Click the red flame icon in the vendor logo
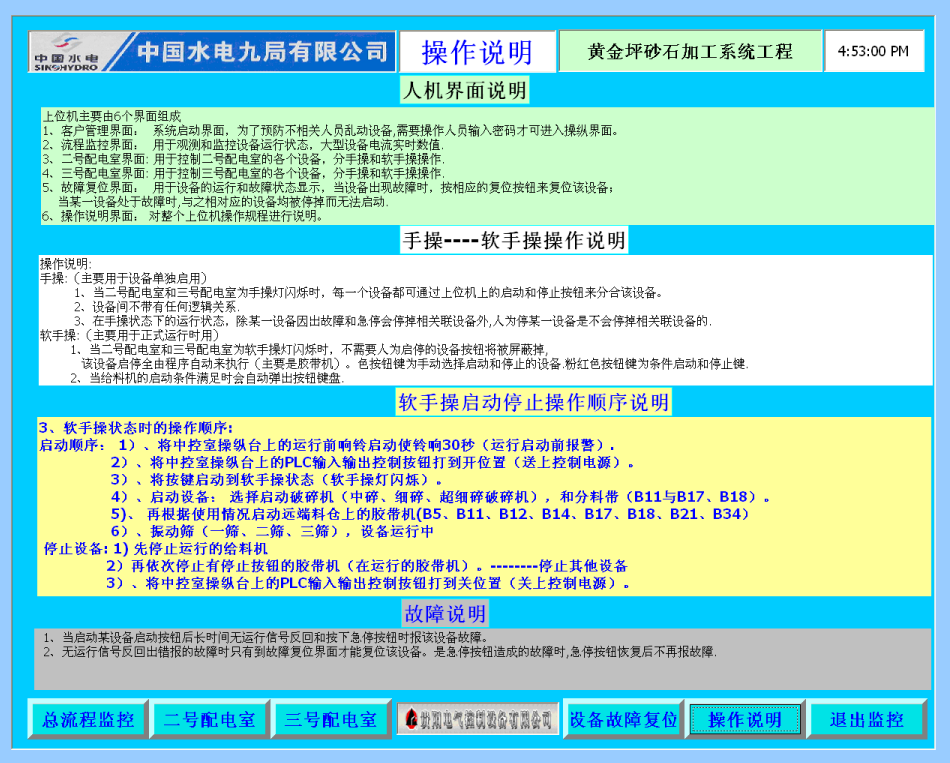 coord(412,718)
